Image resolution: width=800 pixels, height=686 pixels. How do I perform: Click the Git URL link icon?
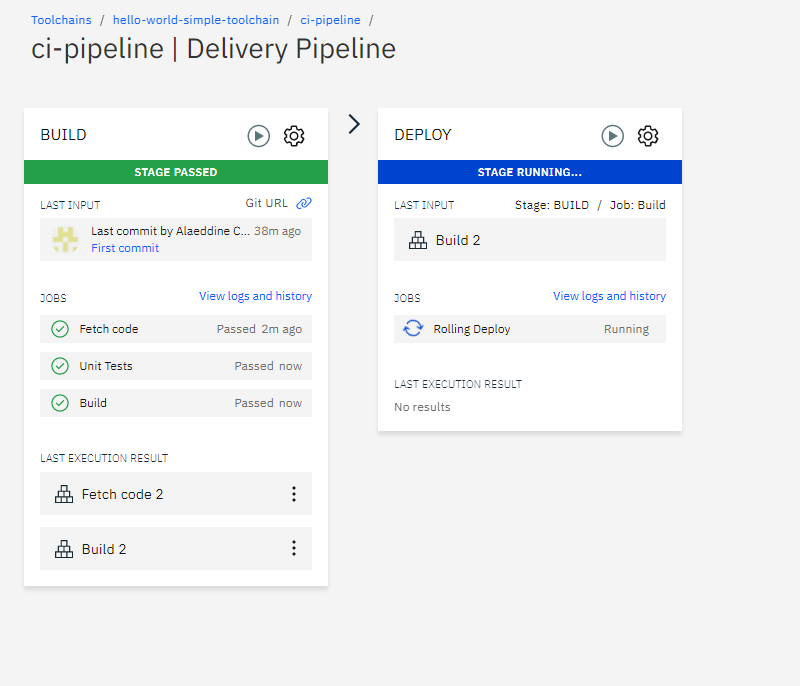click(304, 203)
